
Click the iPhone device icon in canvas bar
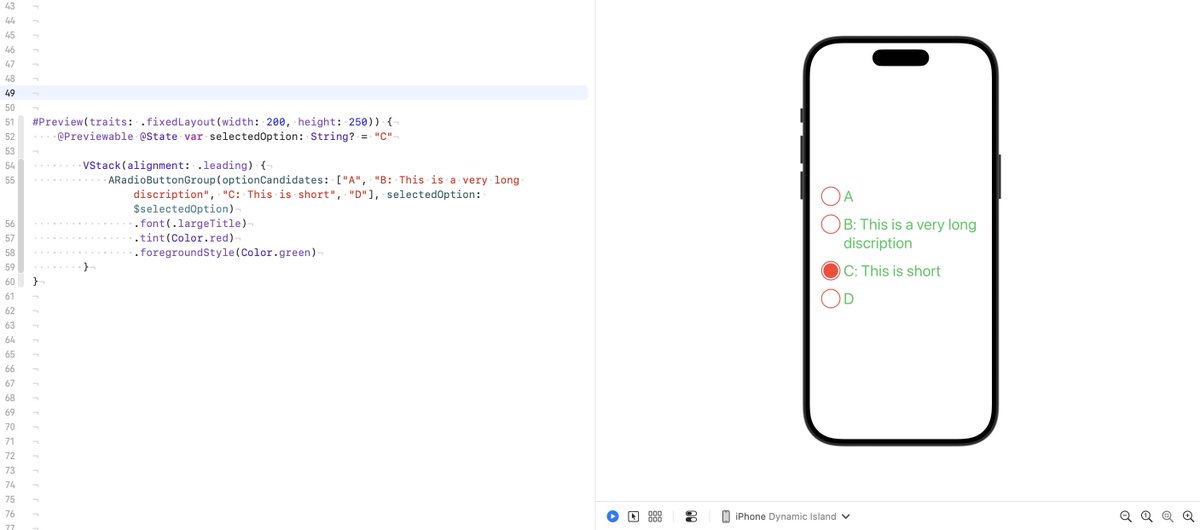(x=726, y=516)
